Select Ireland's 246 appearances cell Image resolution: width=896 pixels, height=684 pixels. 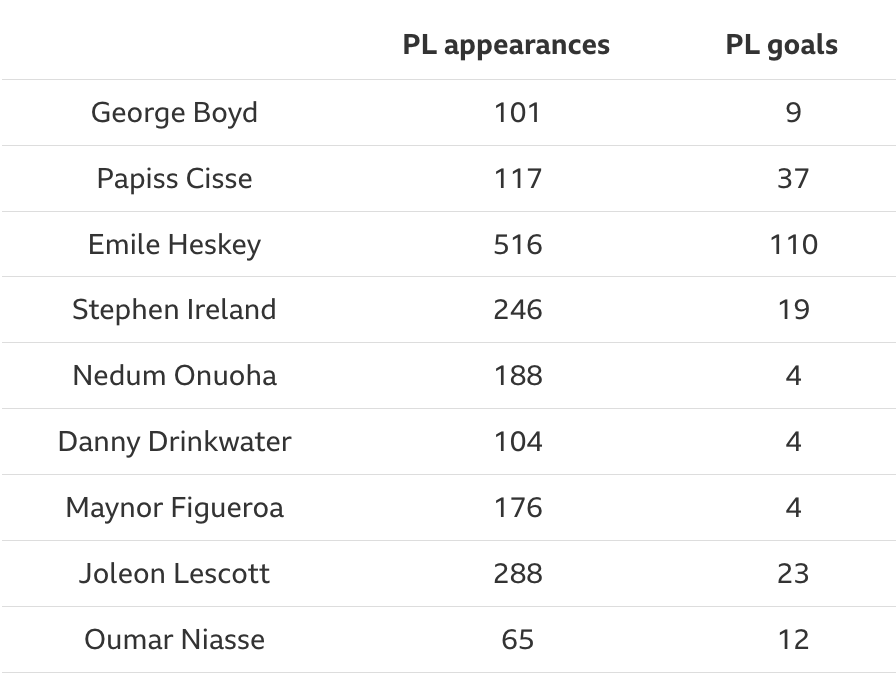pyautogui.click(x=518, y=310)
